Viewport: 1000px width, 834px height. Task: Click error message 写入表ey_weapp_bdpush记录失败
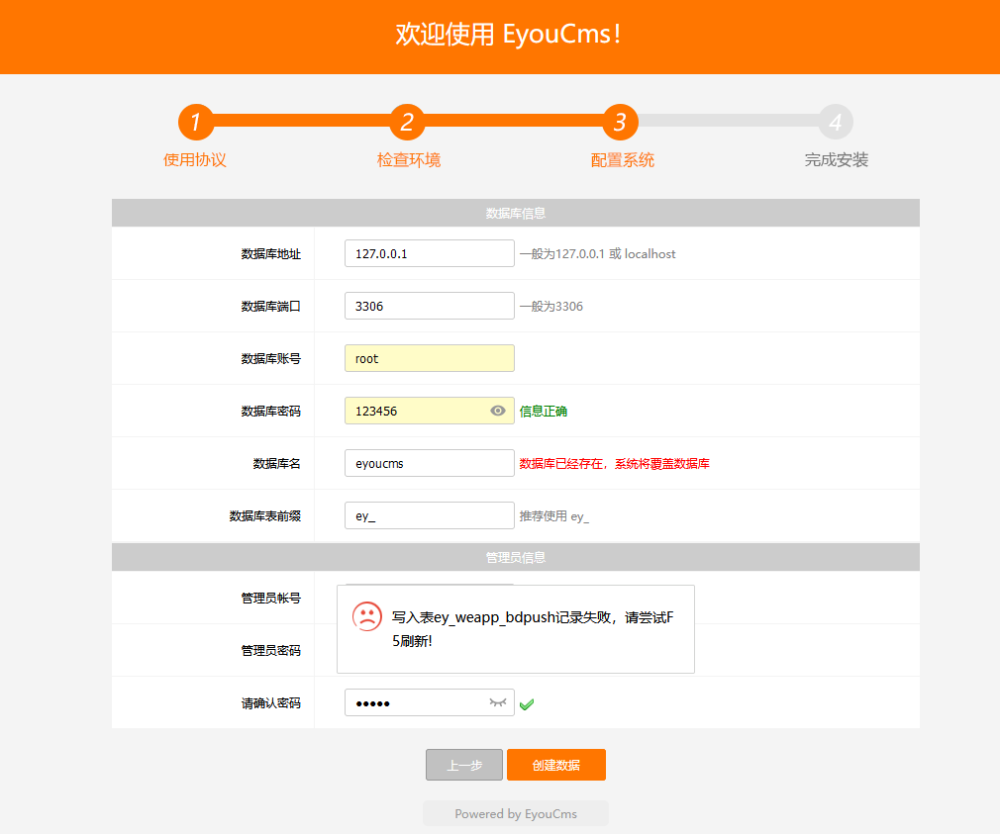tap(533, 629)
